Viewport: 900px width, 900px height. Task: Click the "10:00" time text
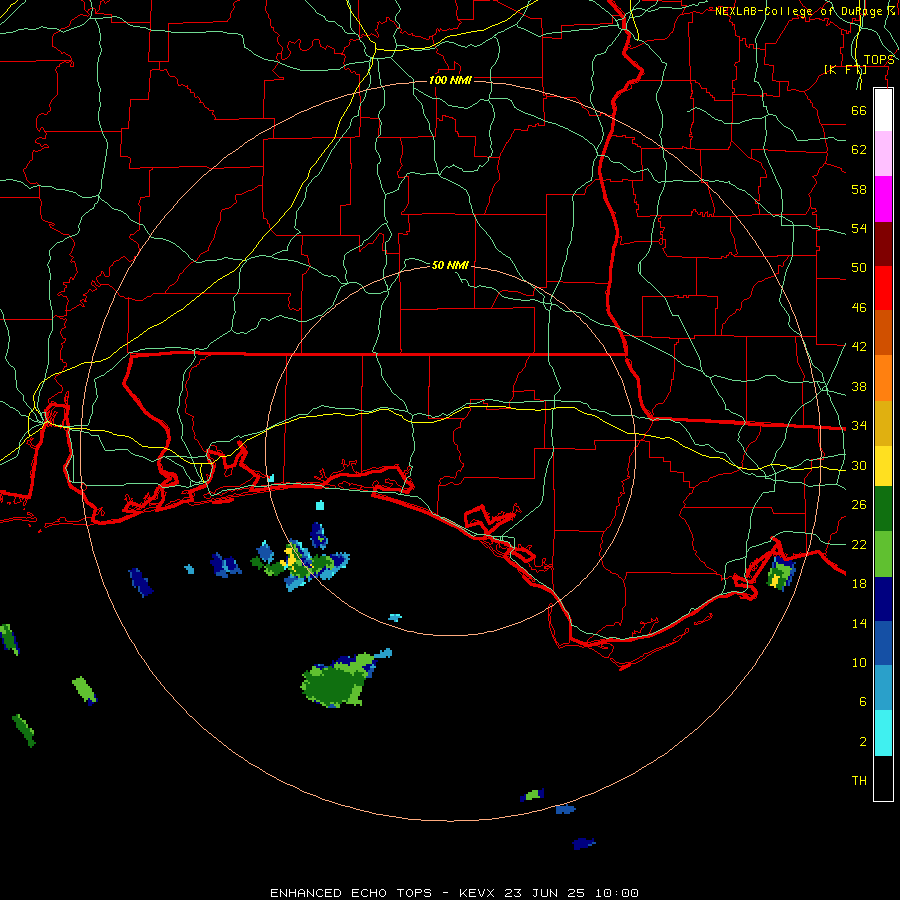point(617,893)
